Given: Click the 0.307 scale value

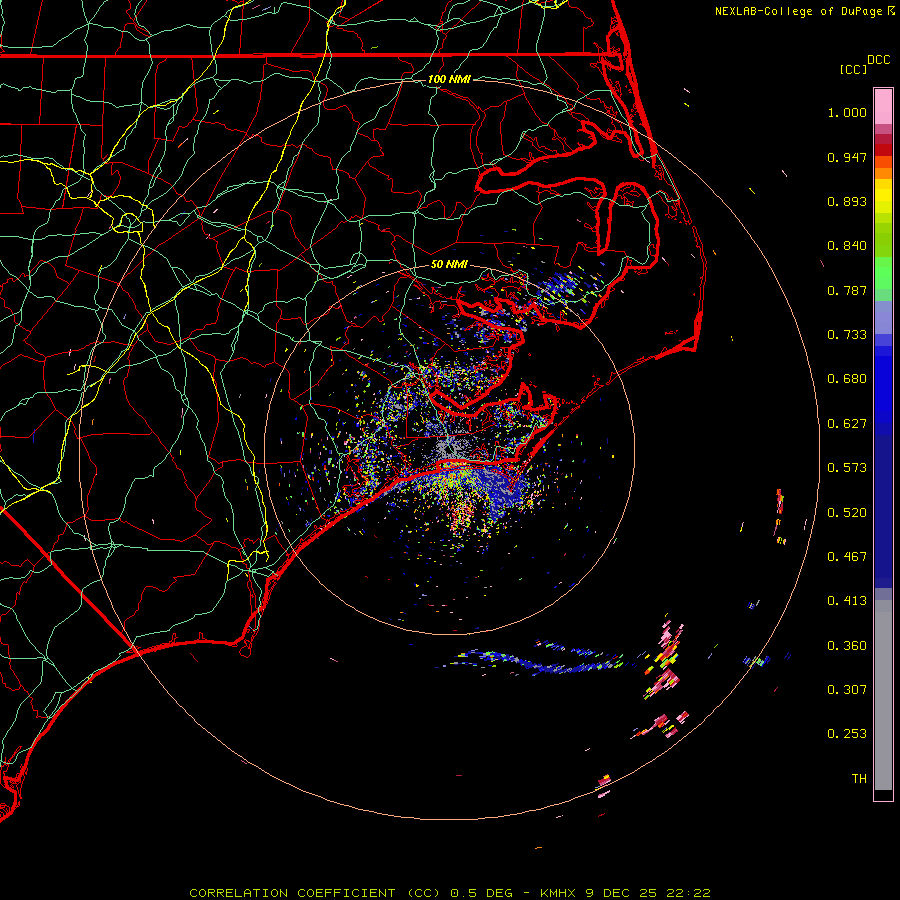Looking at the screenshot, I should pyautogui.click(x=847, y=690).
